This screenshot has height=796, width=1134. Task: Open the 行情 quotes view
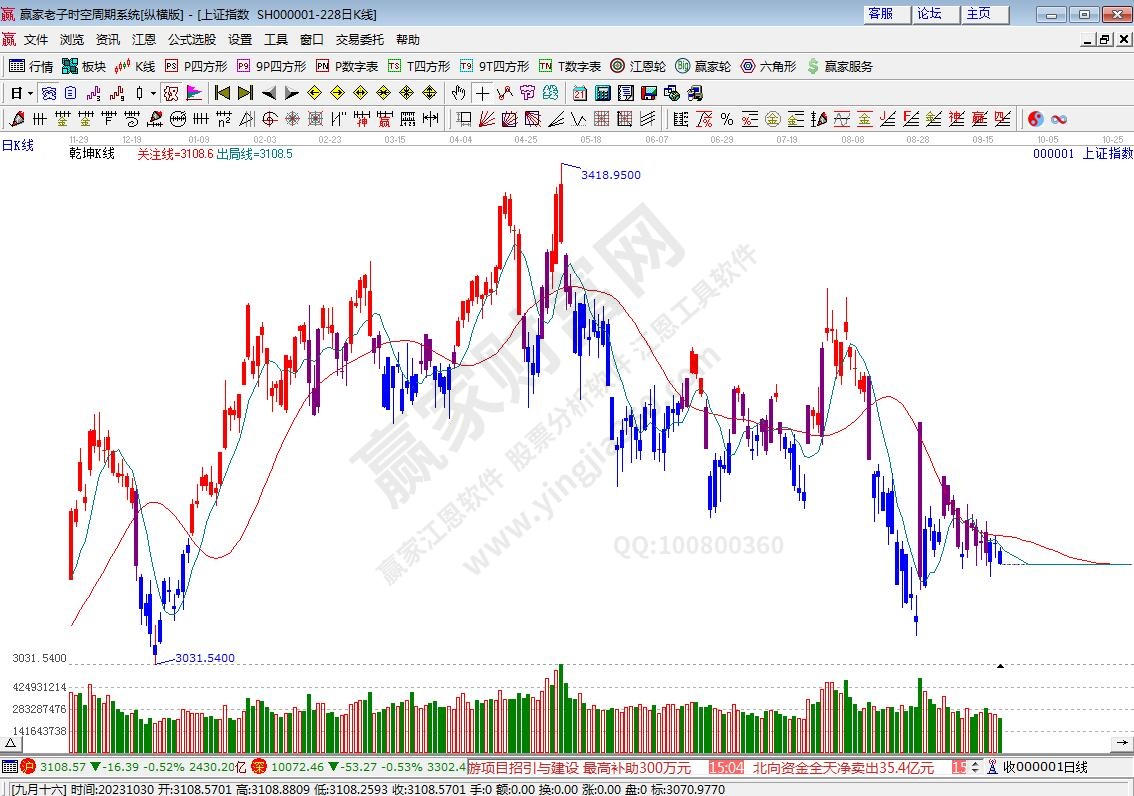pos(31,66)
